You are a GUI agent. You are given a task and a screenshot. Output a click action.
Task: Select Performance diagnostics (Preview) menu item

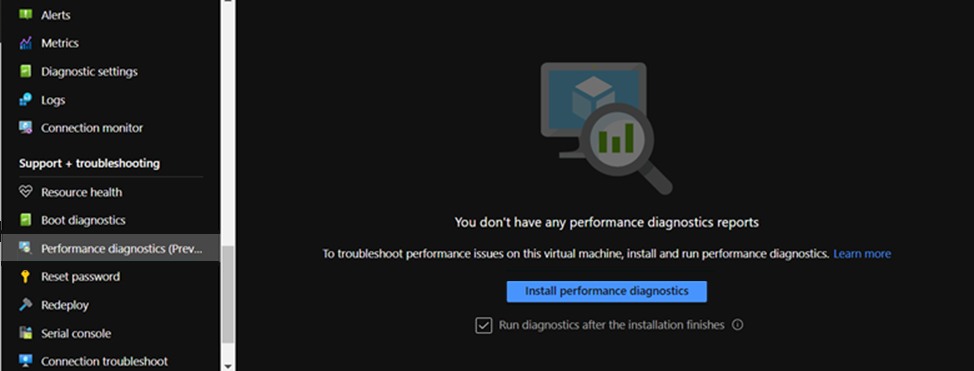110,248
